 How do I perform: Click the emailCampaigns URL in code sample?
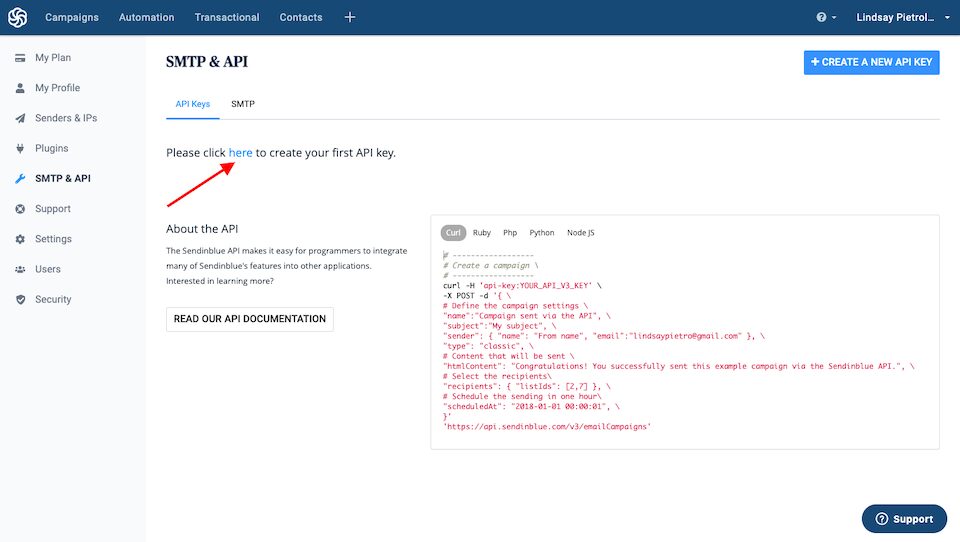pos(547,427)
